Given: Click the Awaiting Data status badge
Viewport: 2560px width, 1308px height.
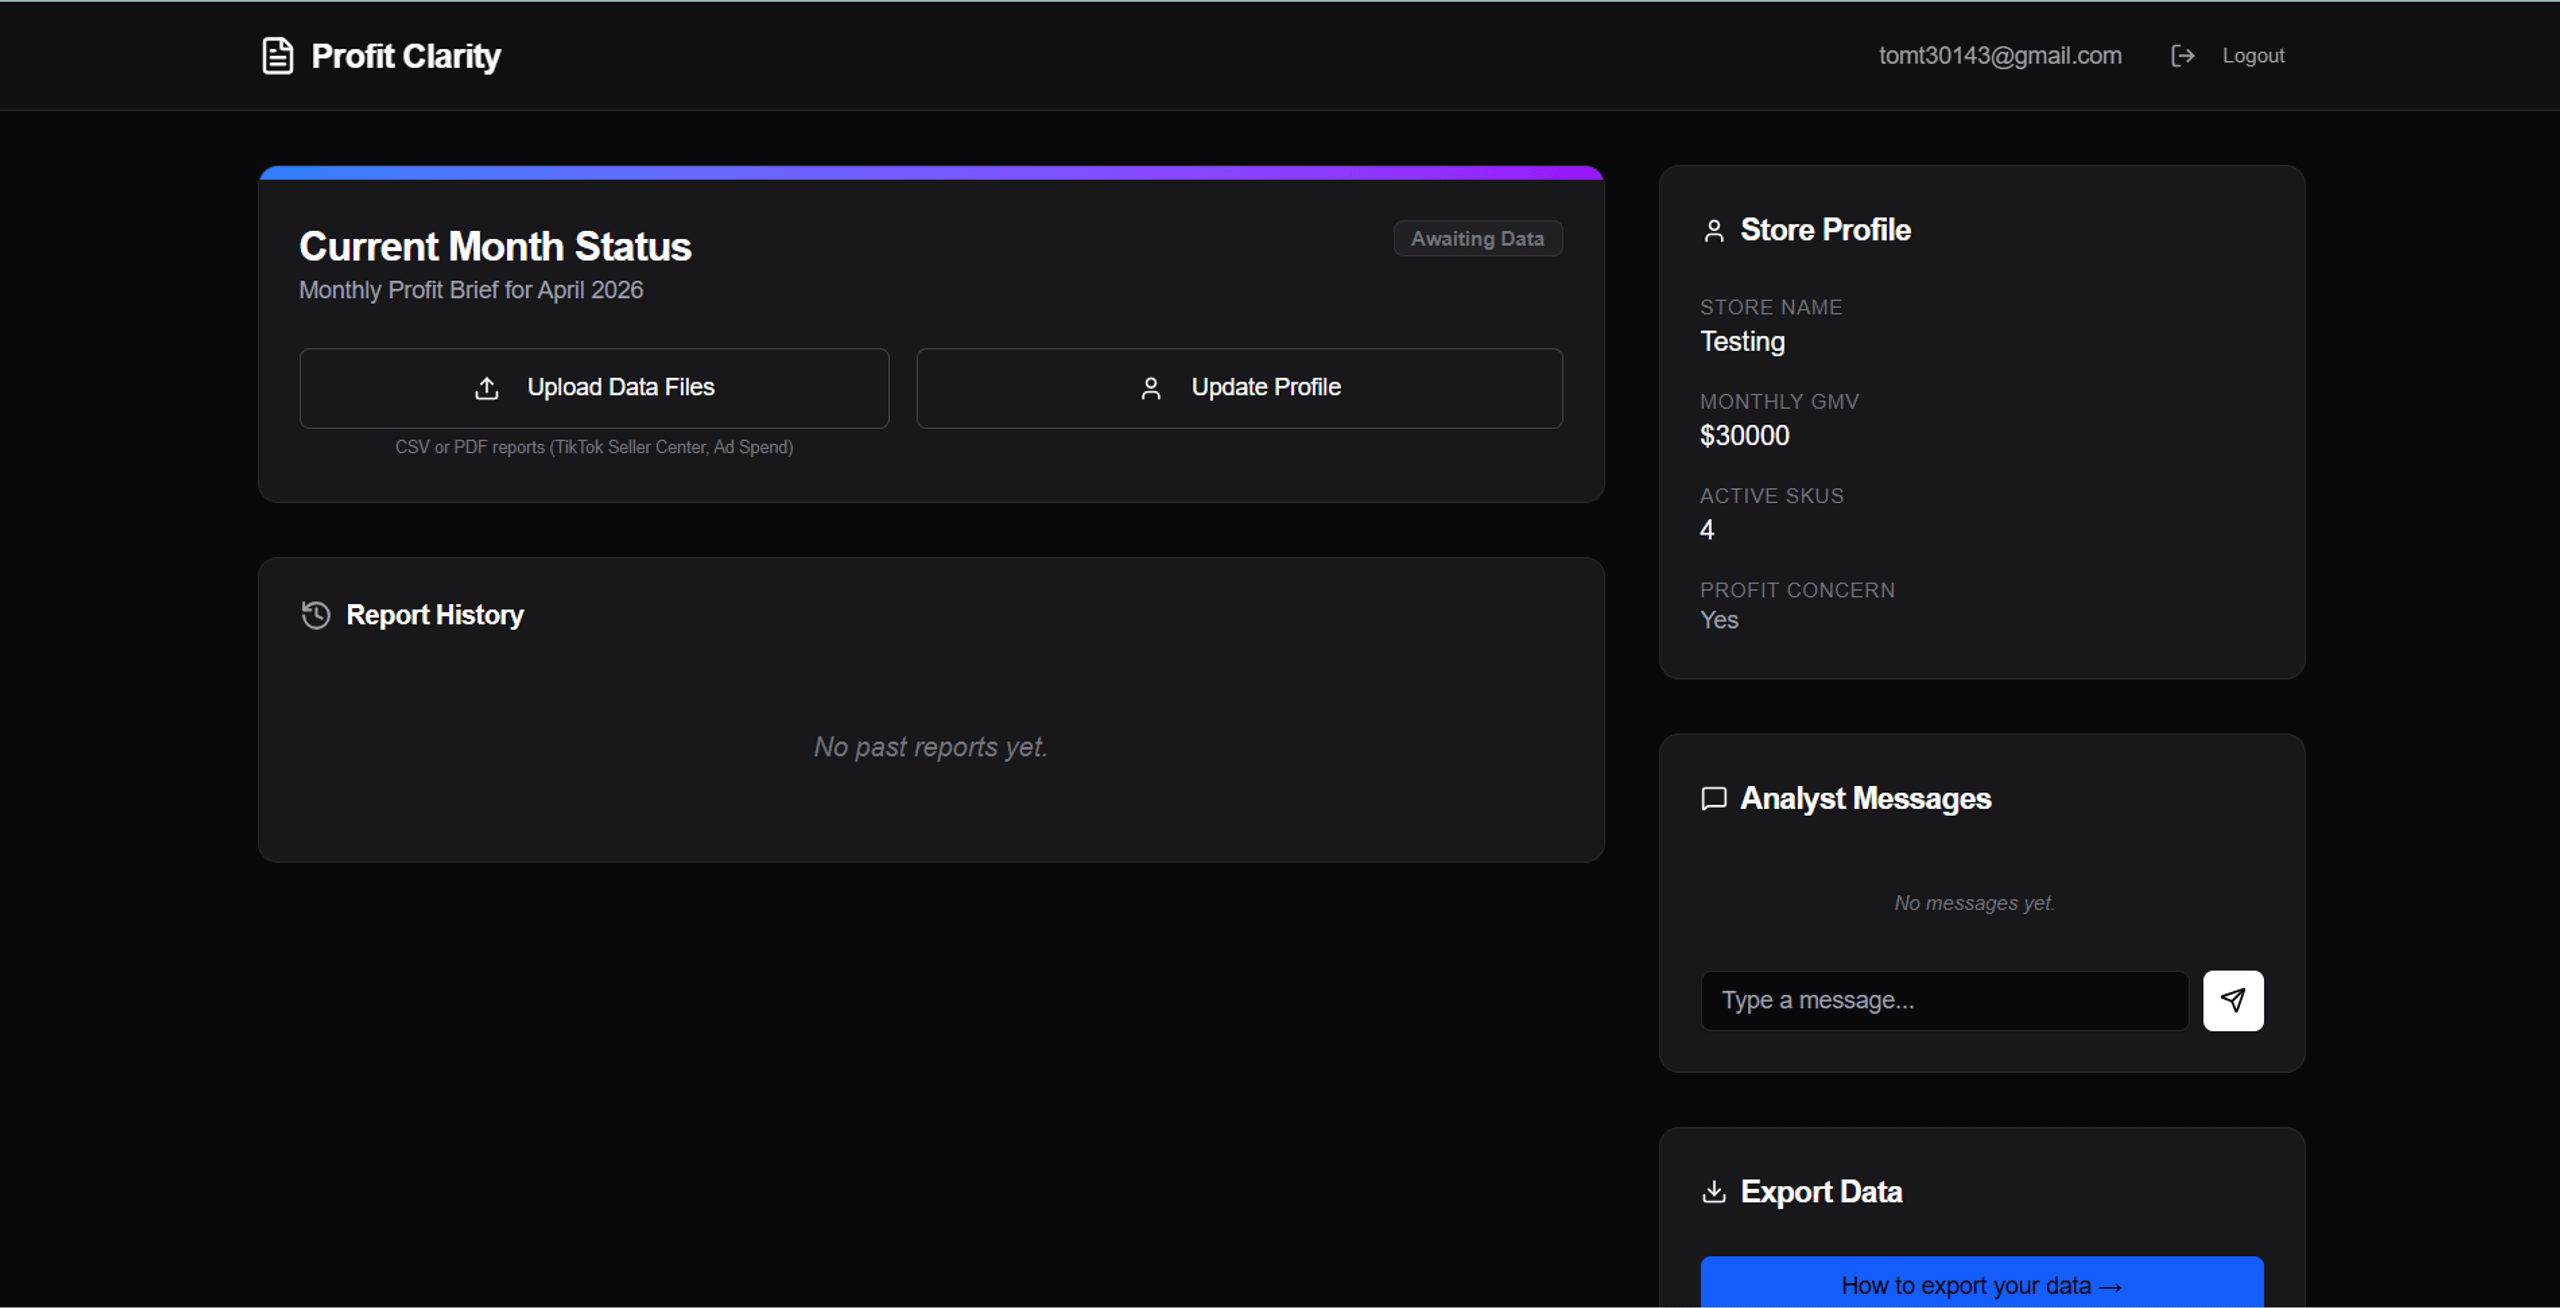Looking at the screenshot, I should pos(1478,238).
